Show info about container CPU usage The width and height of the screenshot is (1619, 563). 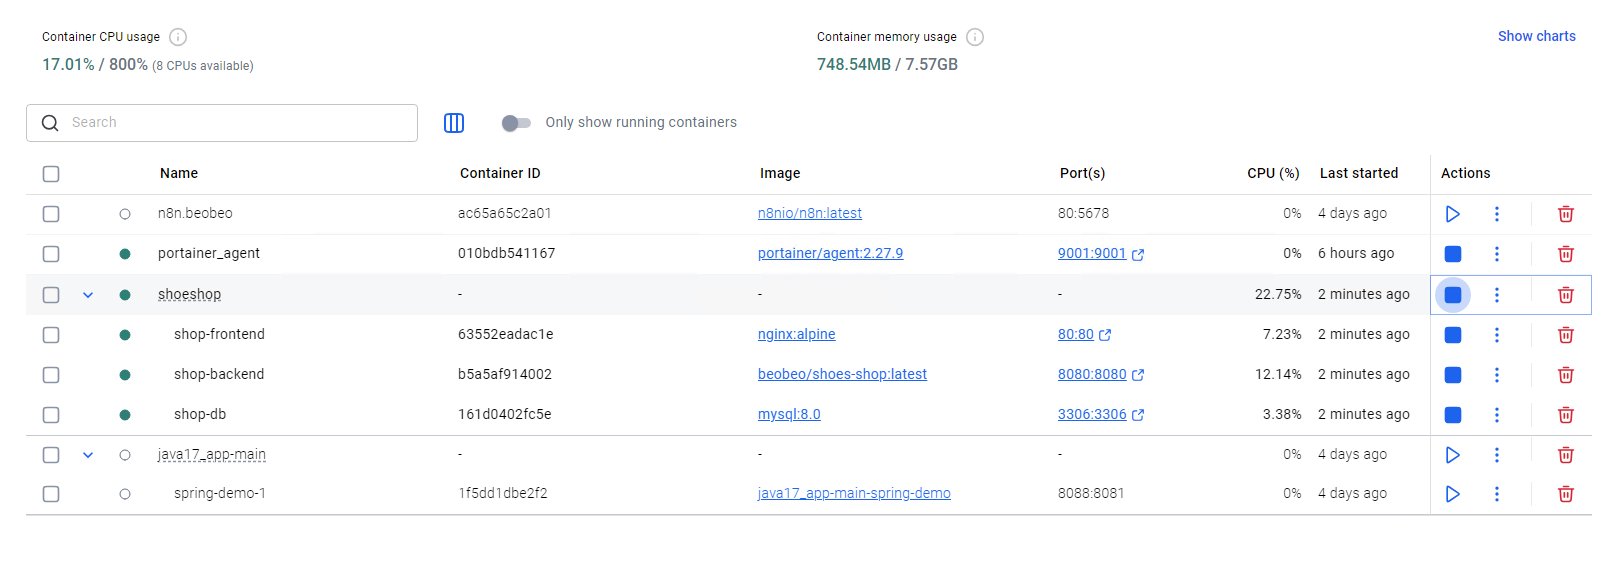click(178, 37)
